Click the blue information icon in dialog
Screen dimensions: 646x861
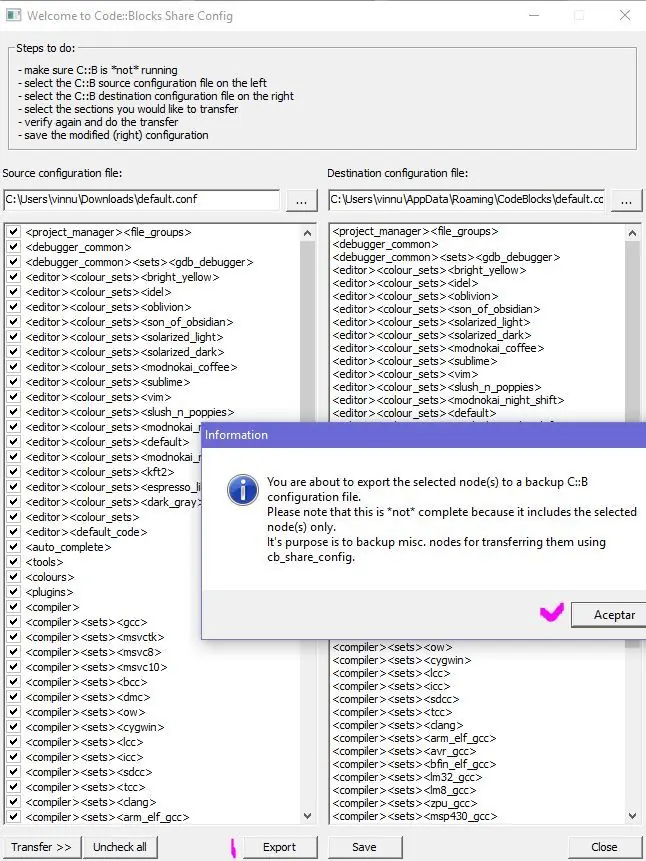tap(243, 489)
